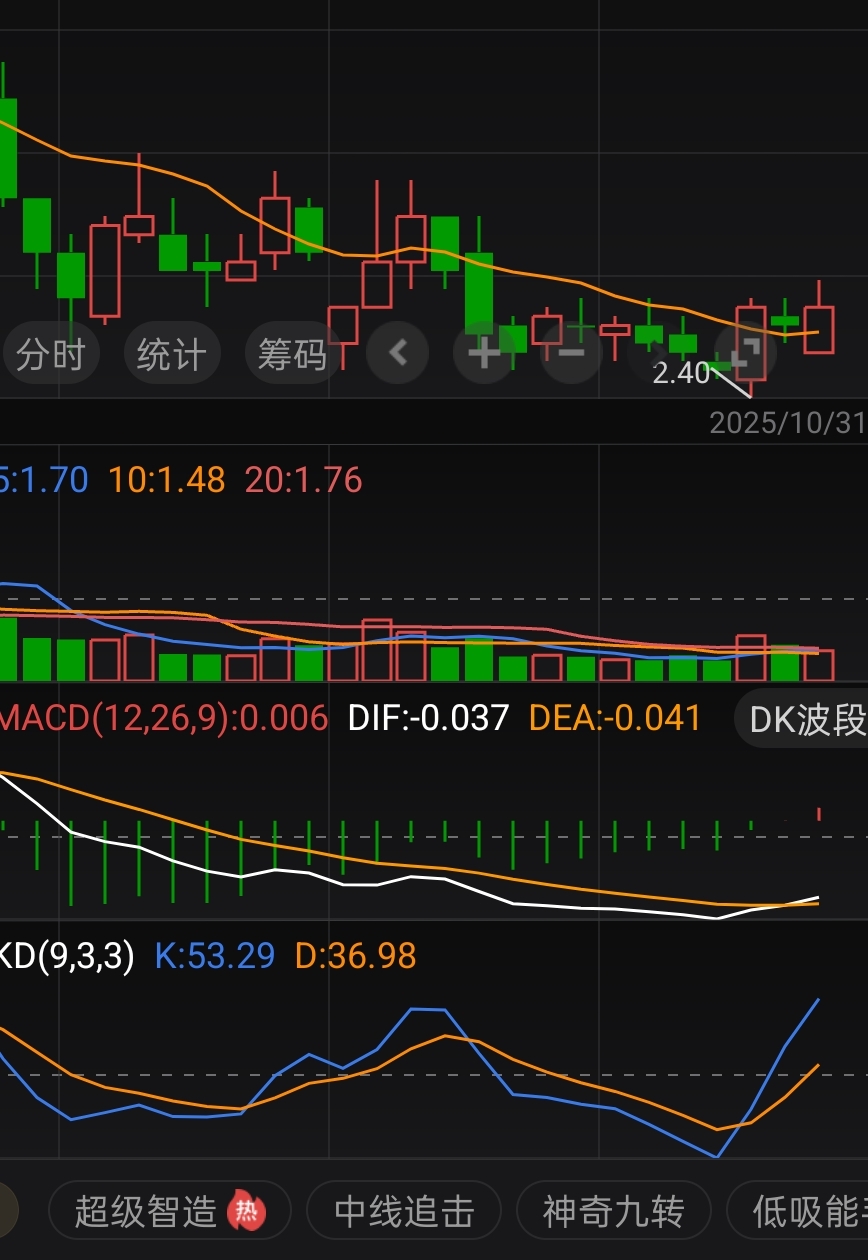
Task: Tap the KD blue line's latest point
Action: [x=819, y=999]
